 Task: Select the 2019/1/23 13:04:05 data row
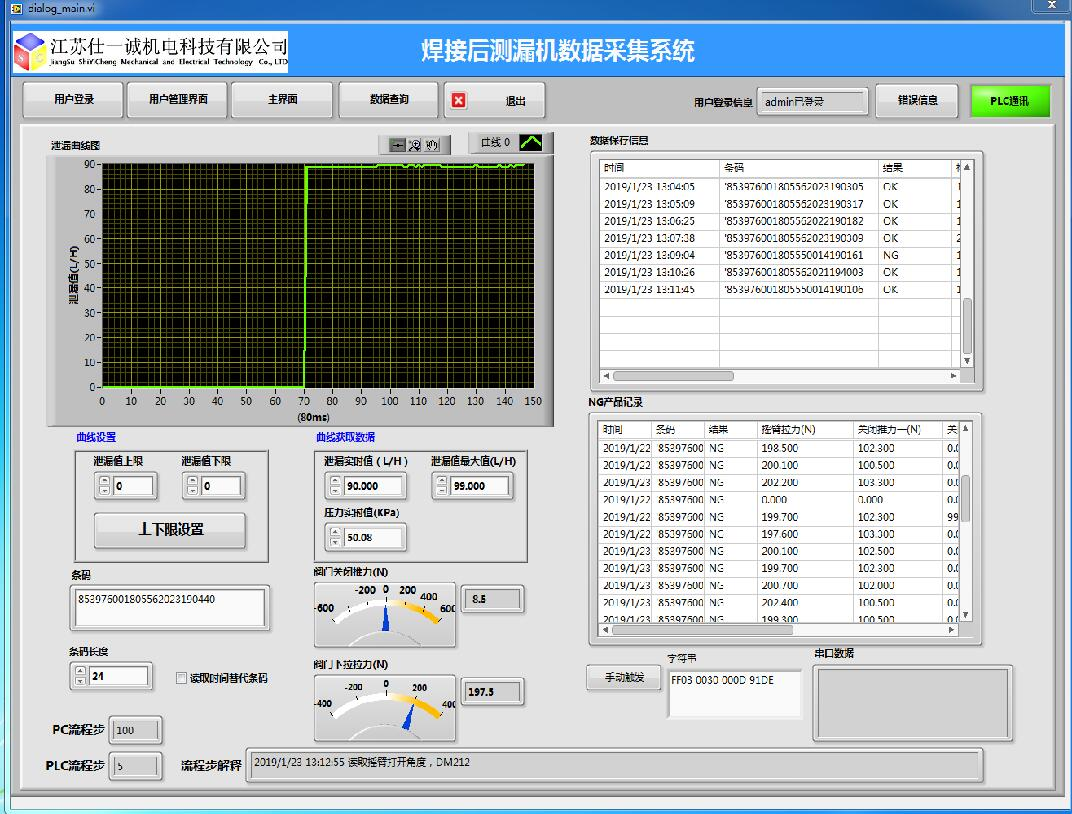coord(780,187)
